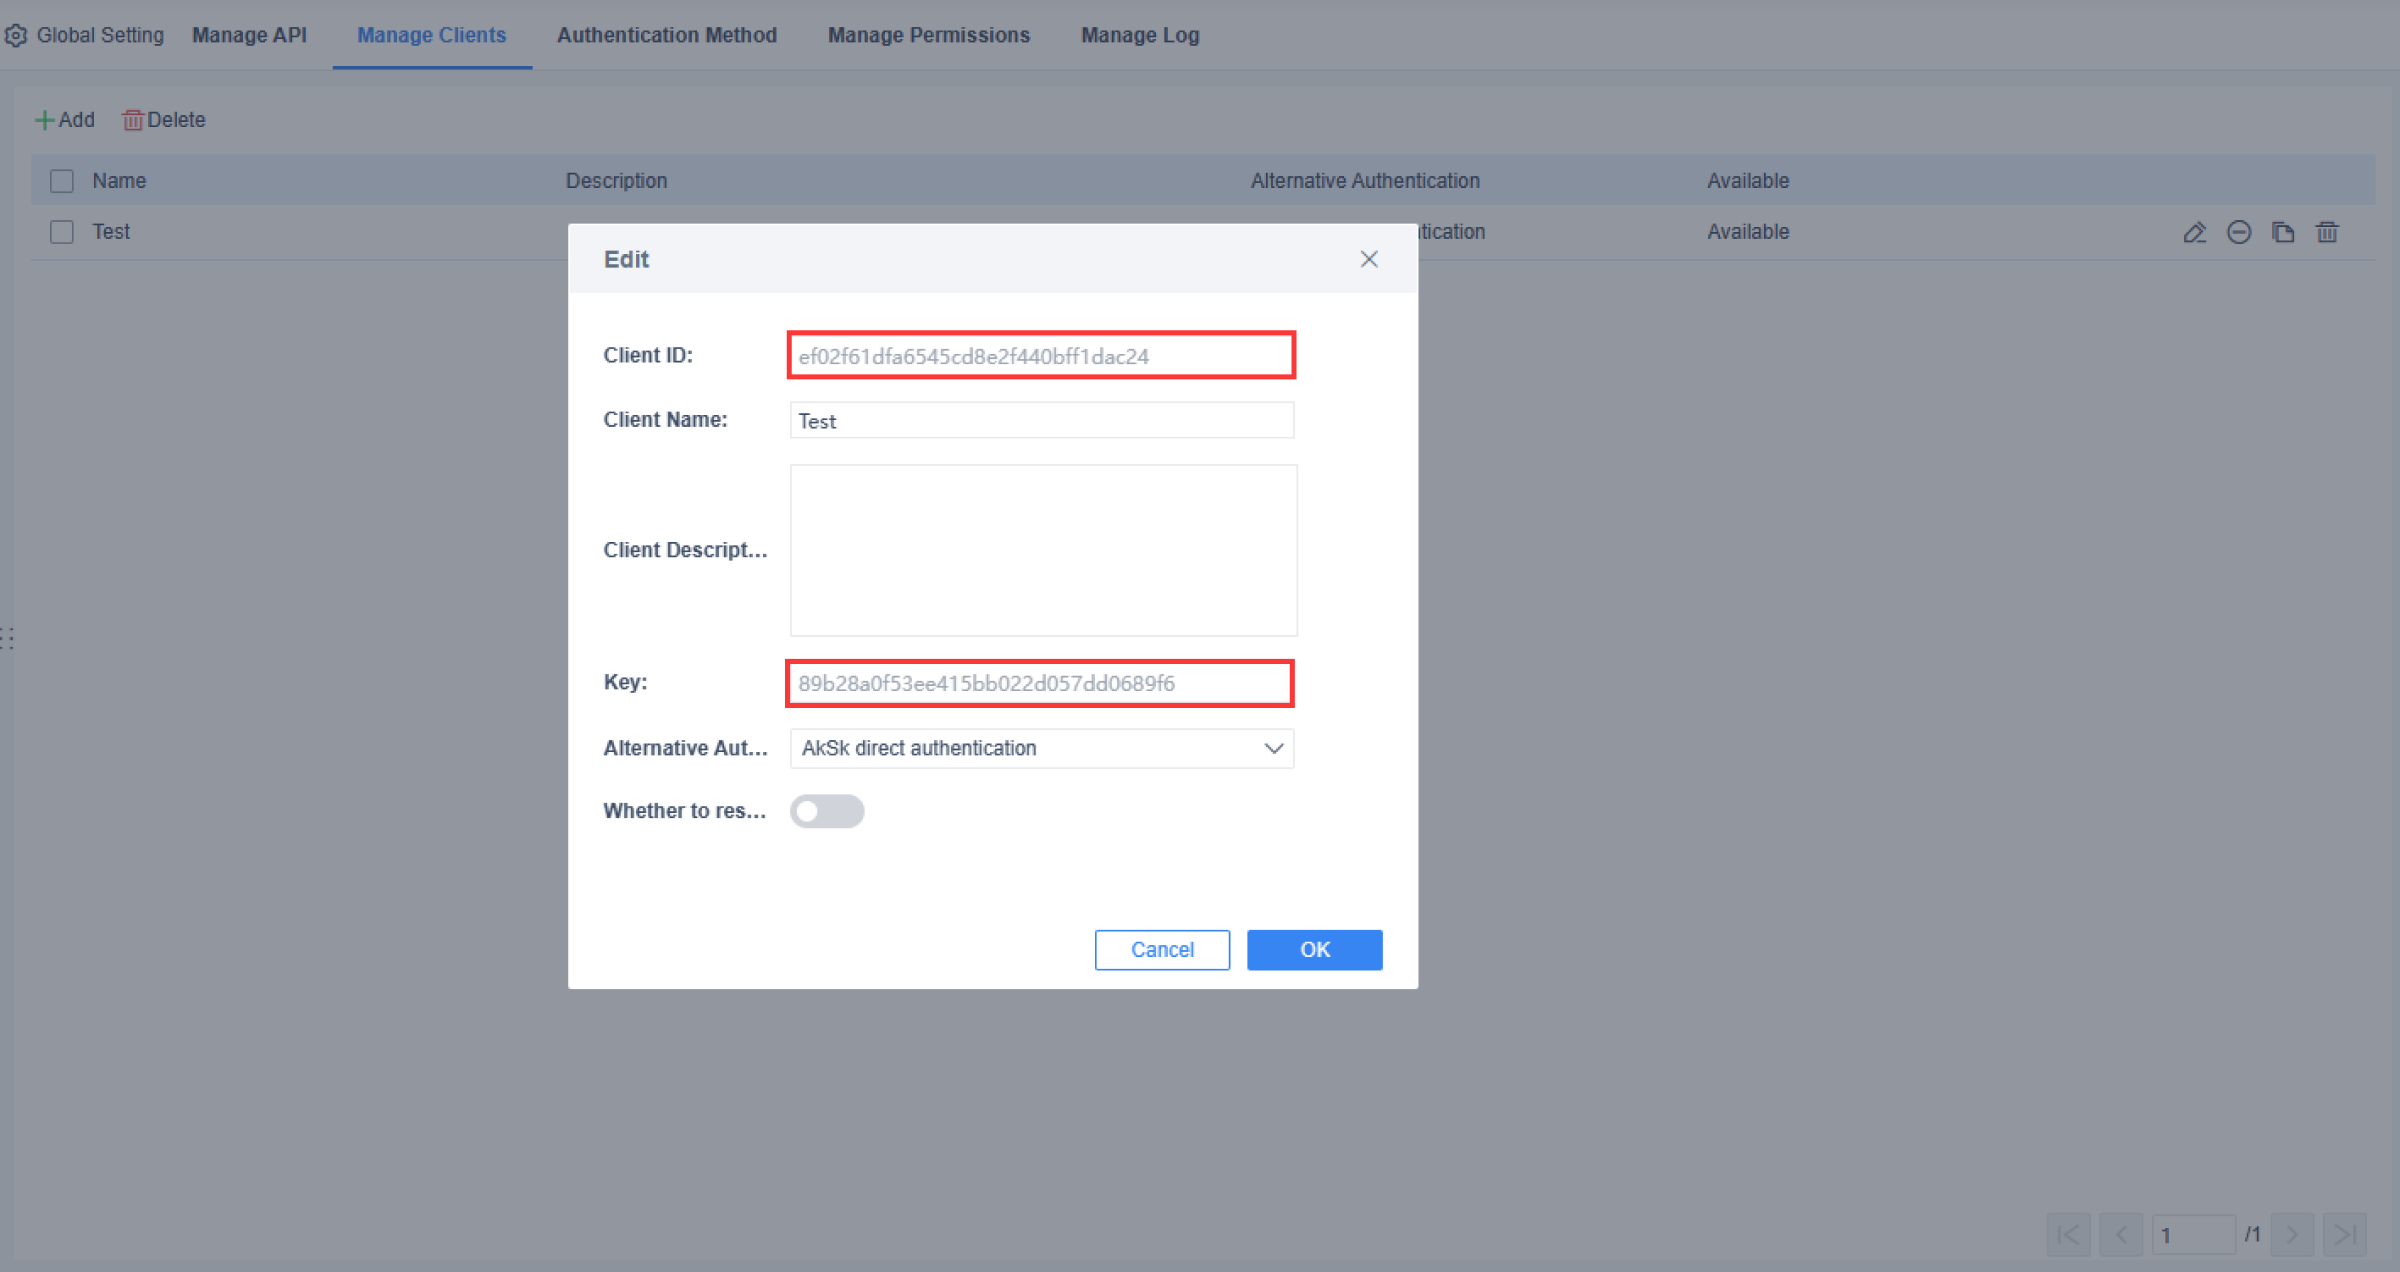Click the disable (minus circle) icon for Test client
This screenshot has width=2400, height=1272.
click(x=2239, y=231)
